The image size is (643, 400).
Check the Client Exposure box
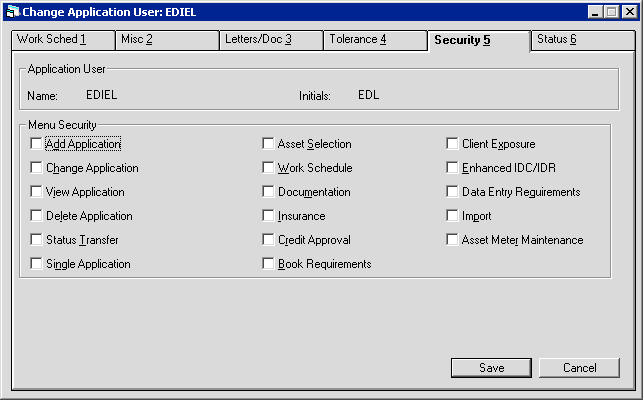452,144
